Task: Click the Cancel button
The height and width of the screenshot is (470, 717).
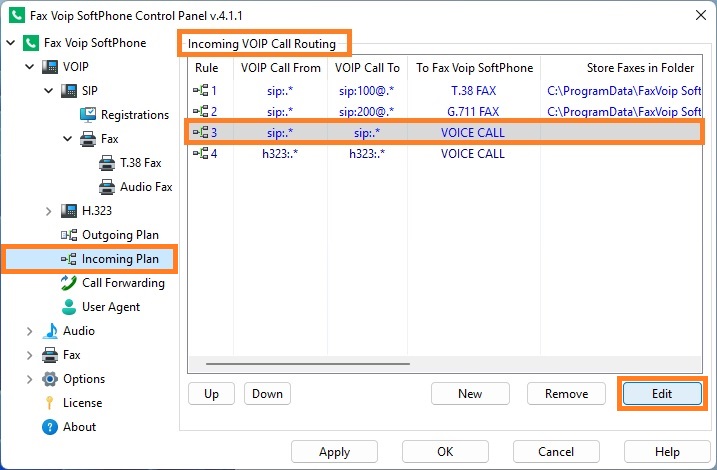Action: [x=556, y=452]
